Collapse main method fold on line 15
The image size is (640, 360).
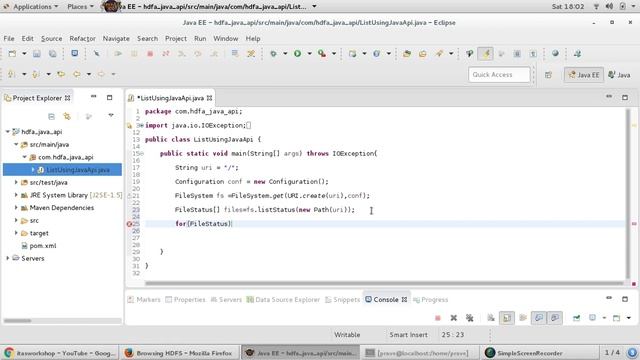click(142, 153)
